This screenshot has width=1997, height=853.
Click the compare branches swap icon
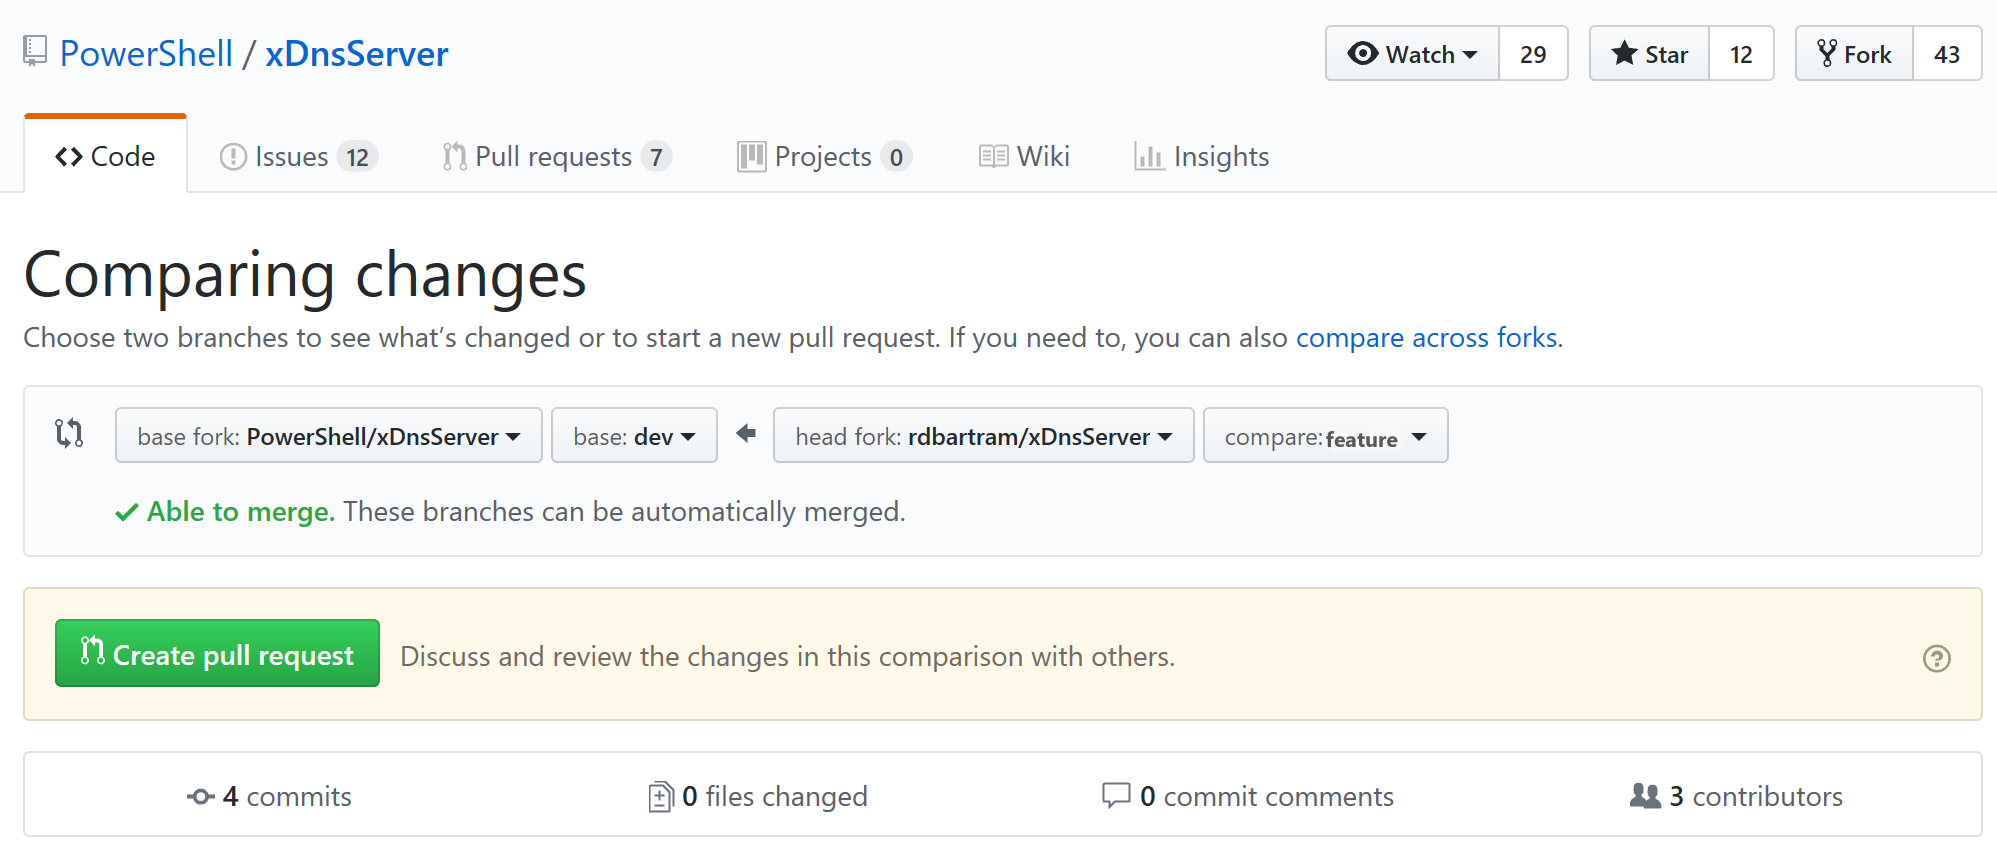69,434
